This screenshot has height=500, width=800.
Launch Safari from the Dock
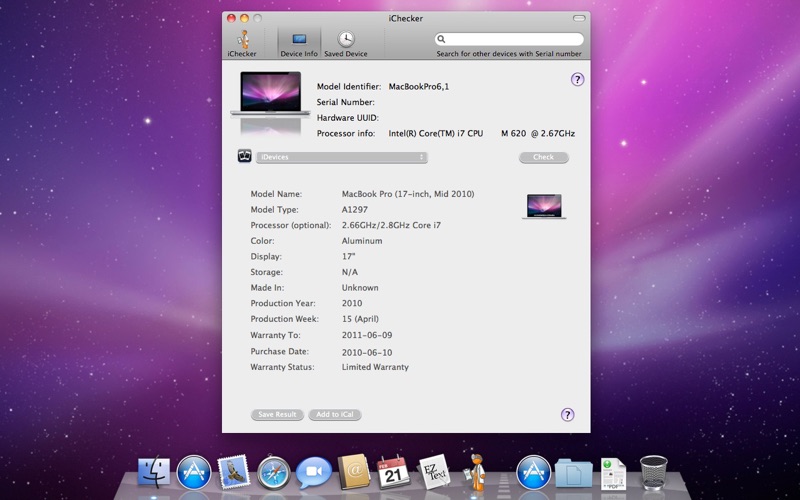tap(273, 473)
